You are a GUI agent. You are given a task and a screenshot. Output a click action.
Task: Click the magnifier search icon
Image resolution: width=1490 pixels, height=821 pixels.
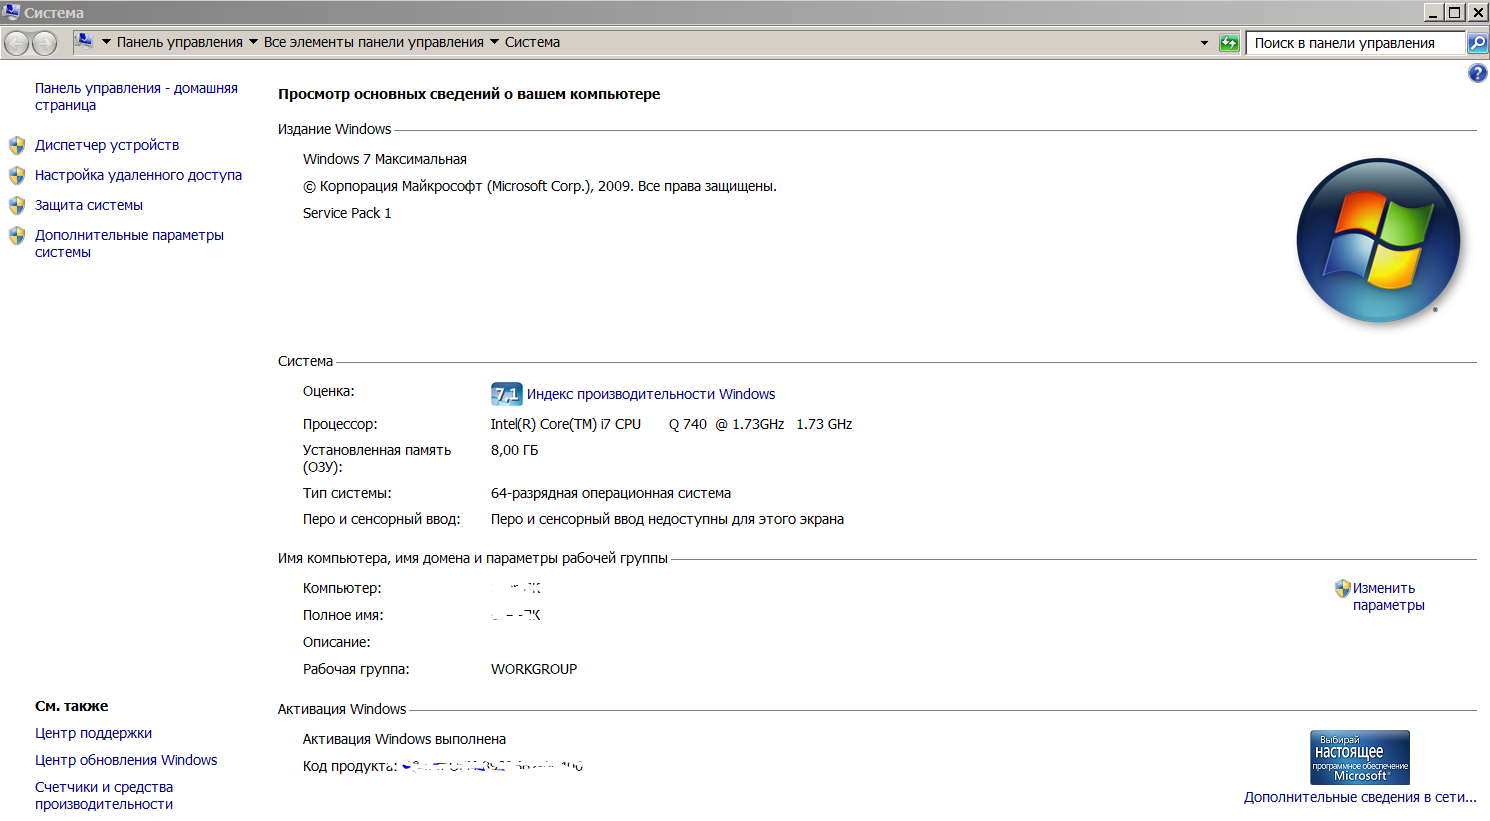[x=1477, y=43]
